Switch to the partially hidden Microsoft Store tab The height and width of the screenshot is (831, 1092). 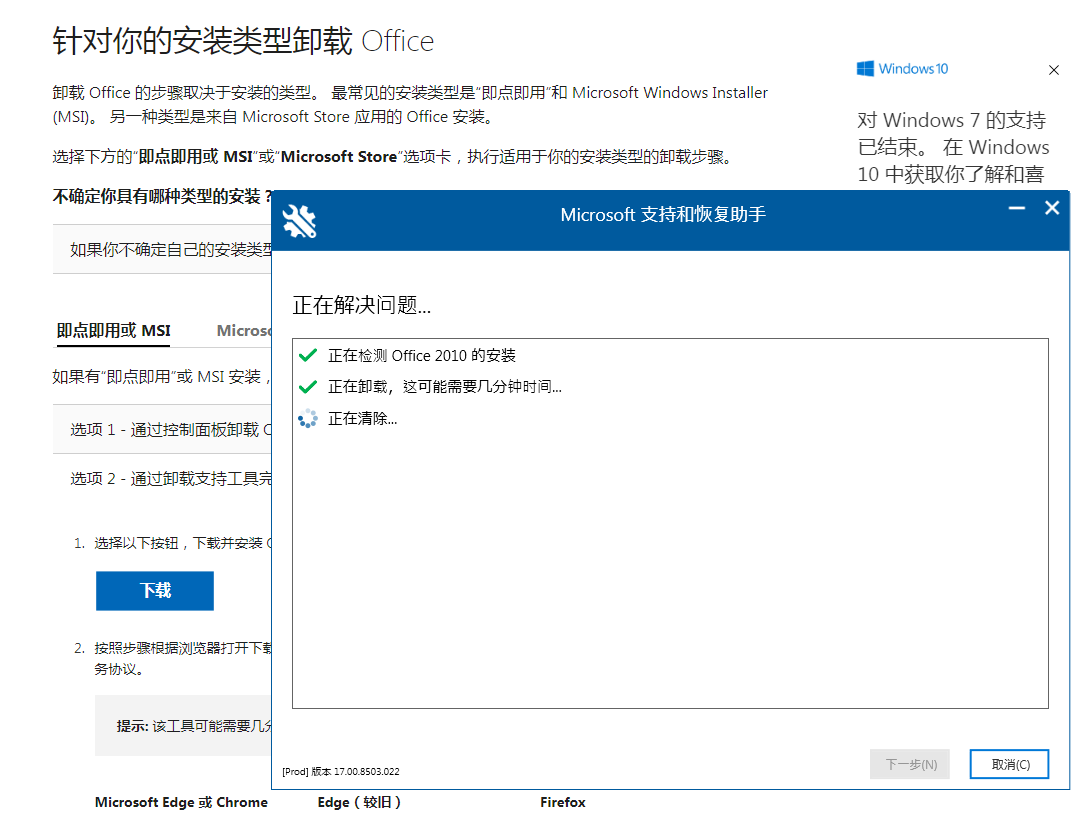(x=244, y=331)
